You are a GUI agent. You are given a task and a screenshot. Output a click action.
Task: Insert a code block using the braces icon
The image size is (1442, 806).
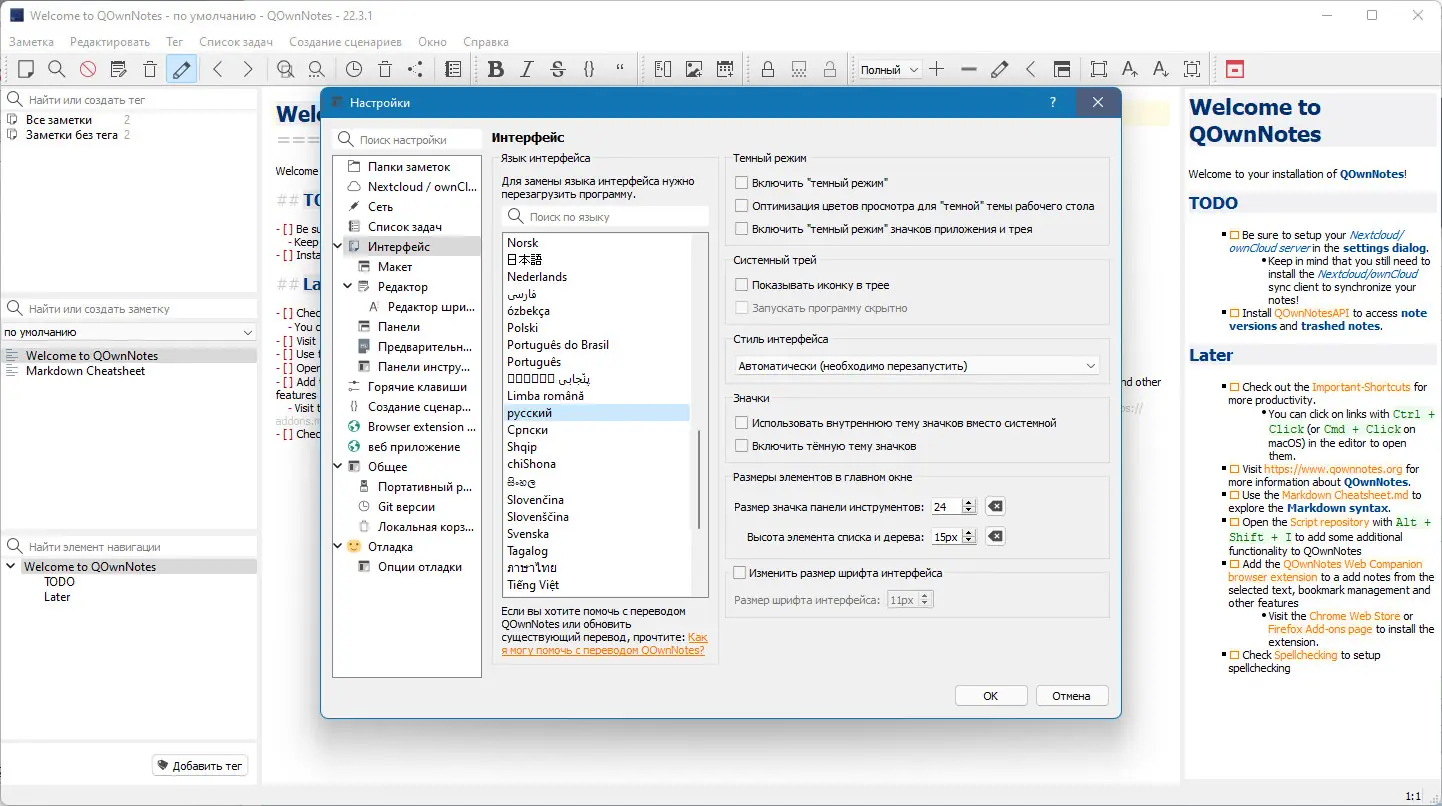589,69
